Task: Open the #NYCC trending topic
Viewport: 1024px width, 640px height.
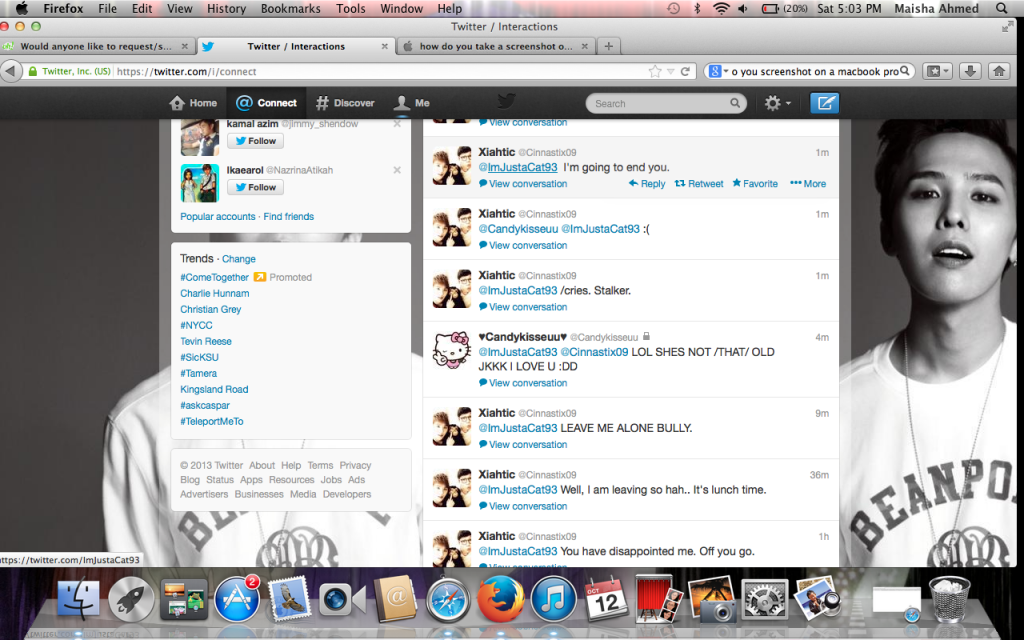Action: 196,325
